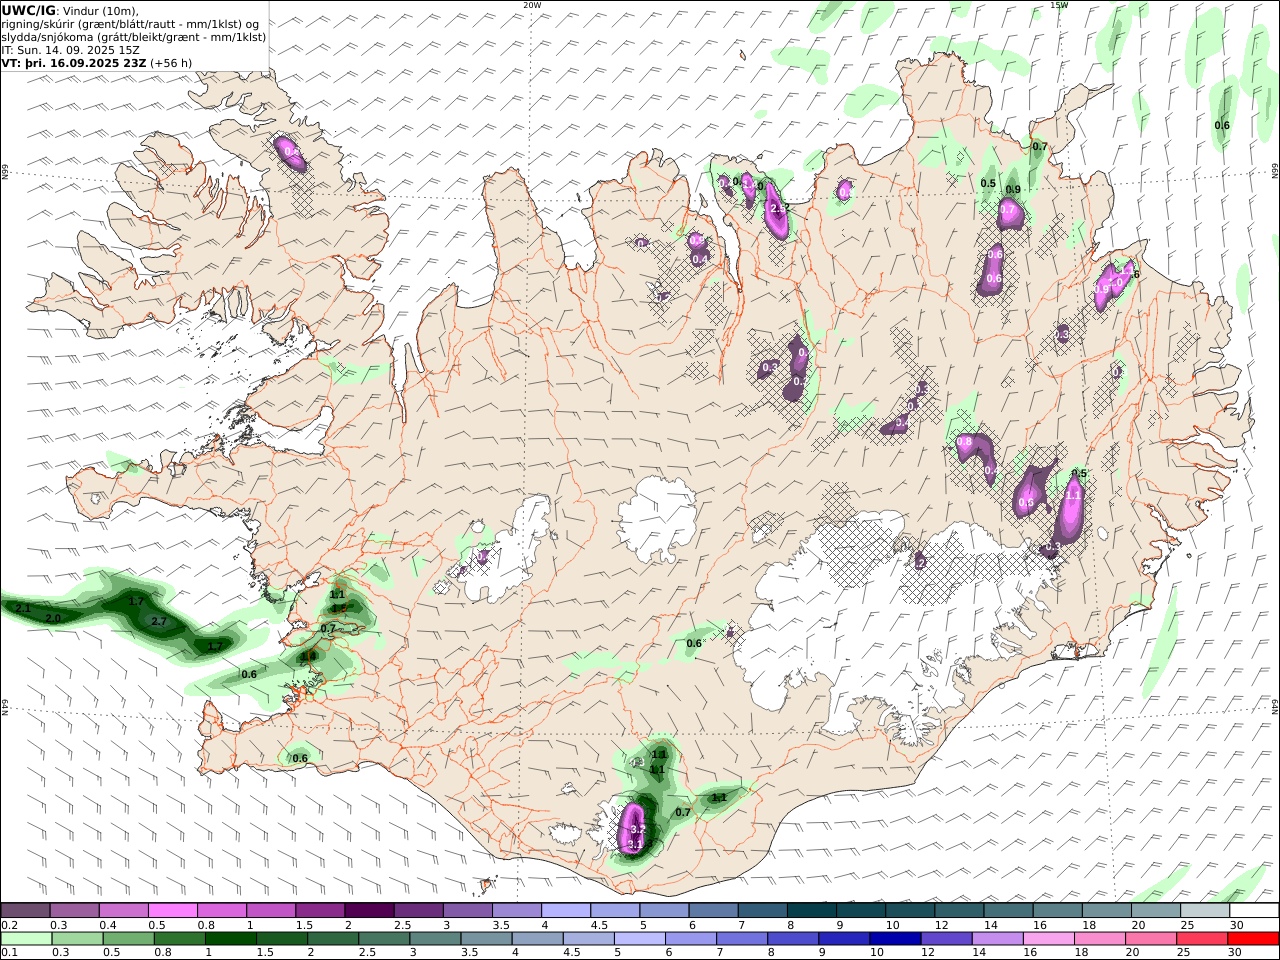This screenshot has height=960, width=1280.
Task: Click the 0.9 value in the northeast
Action: pos(1013,189)
